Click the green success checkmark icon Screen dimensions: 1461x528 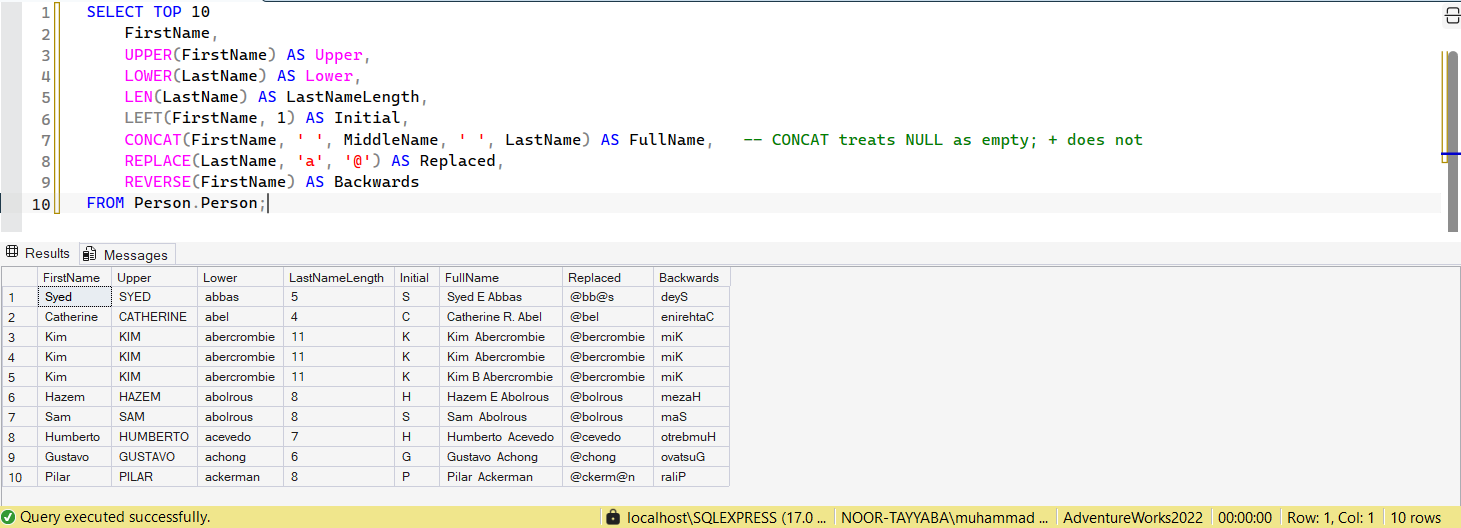9,517
